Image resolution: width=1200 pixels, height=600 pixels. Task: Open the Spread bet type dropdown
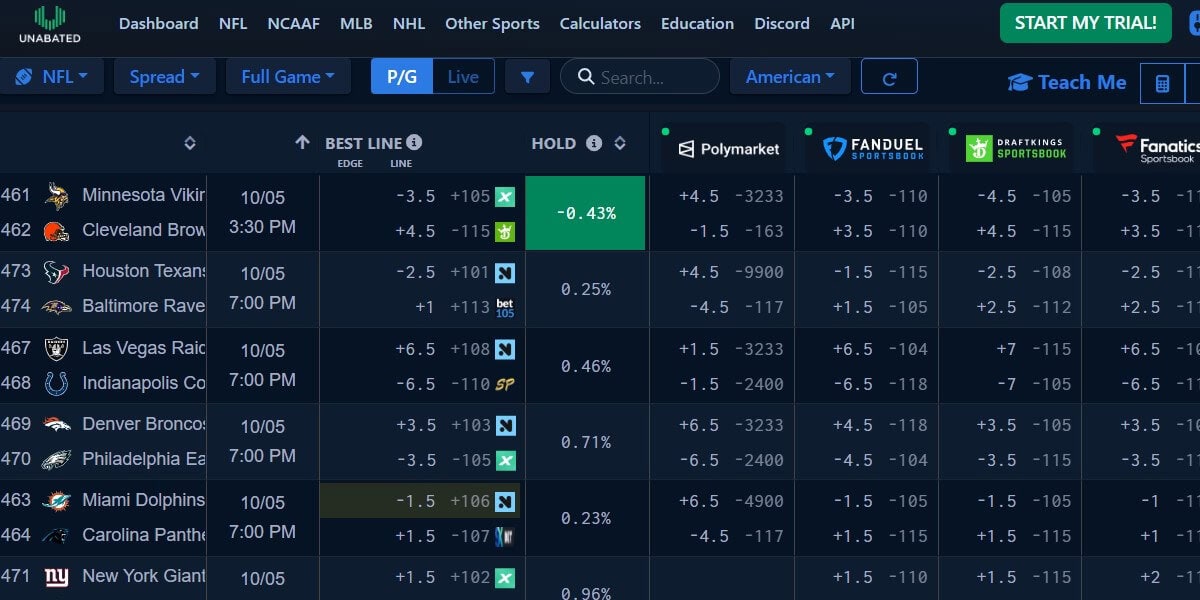(165, 77)
